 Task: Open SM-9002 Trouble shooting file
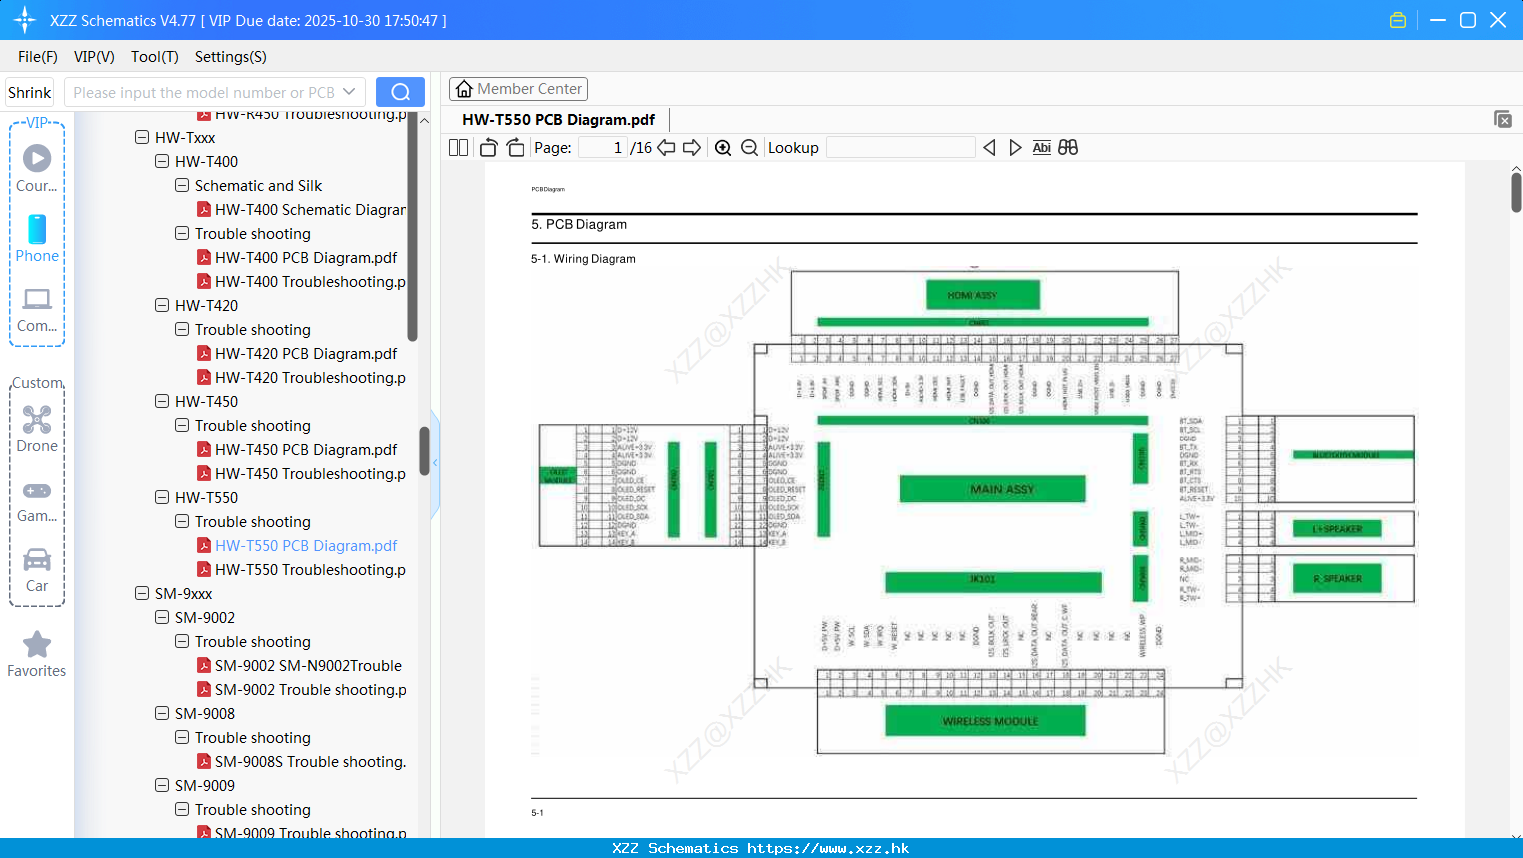pos(301,689)
